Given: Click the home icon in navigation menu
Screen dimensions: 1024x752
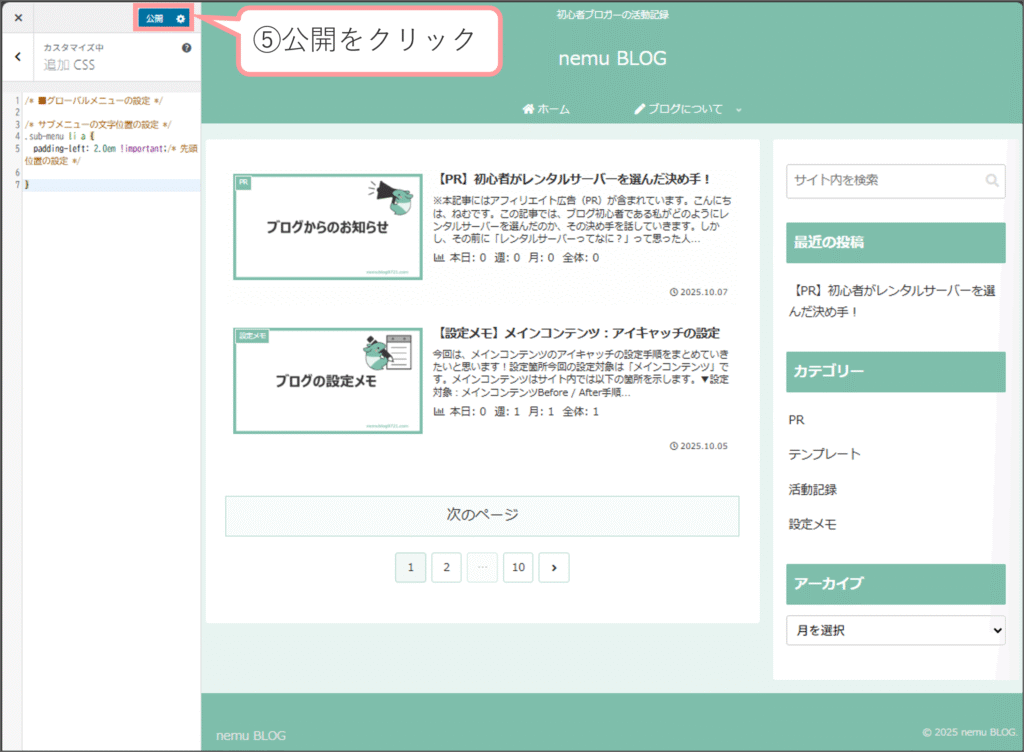Looking at the screenshot, I should [528, 109].
